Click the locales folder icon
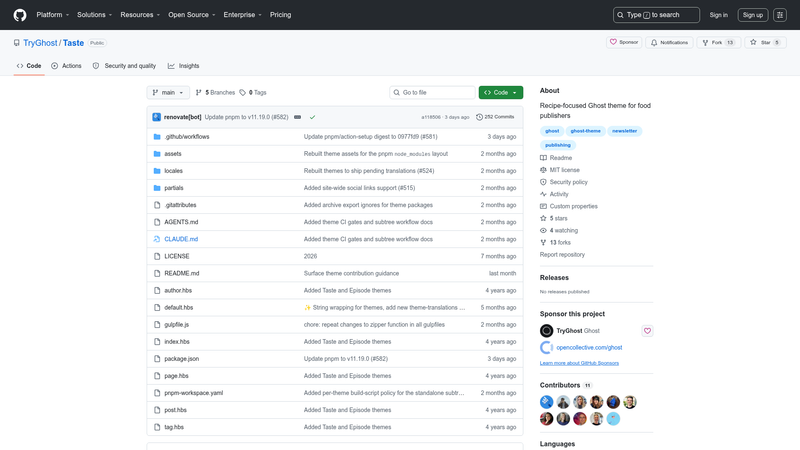800x450 pixels. tap(157, 171)
